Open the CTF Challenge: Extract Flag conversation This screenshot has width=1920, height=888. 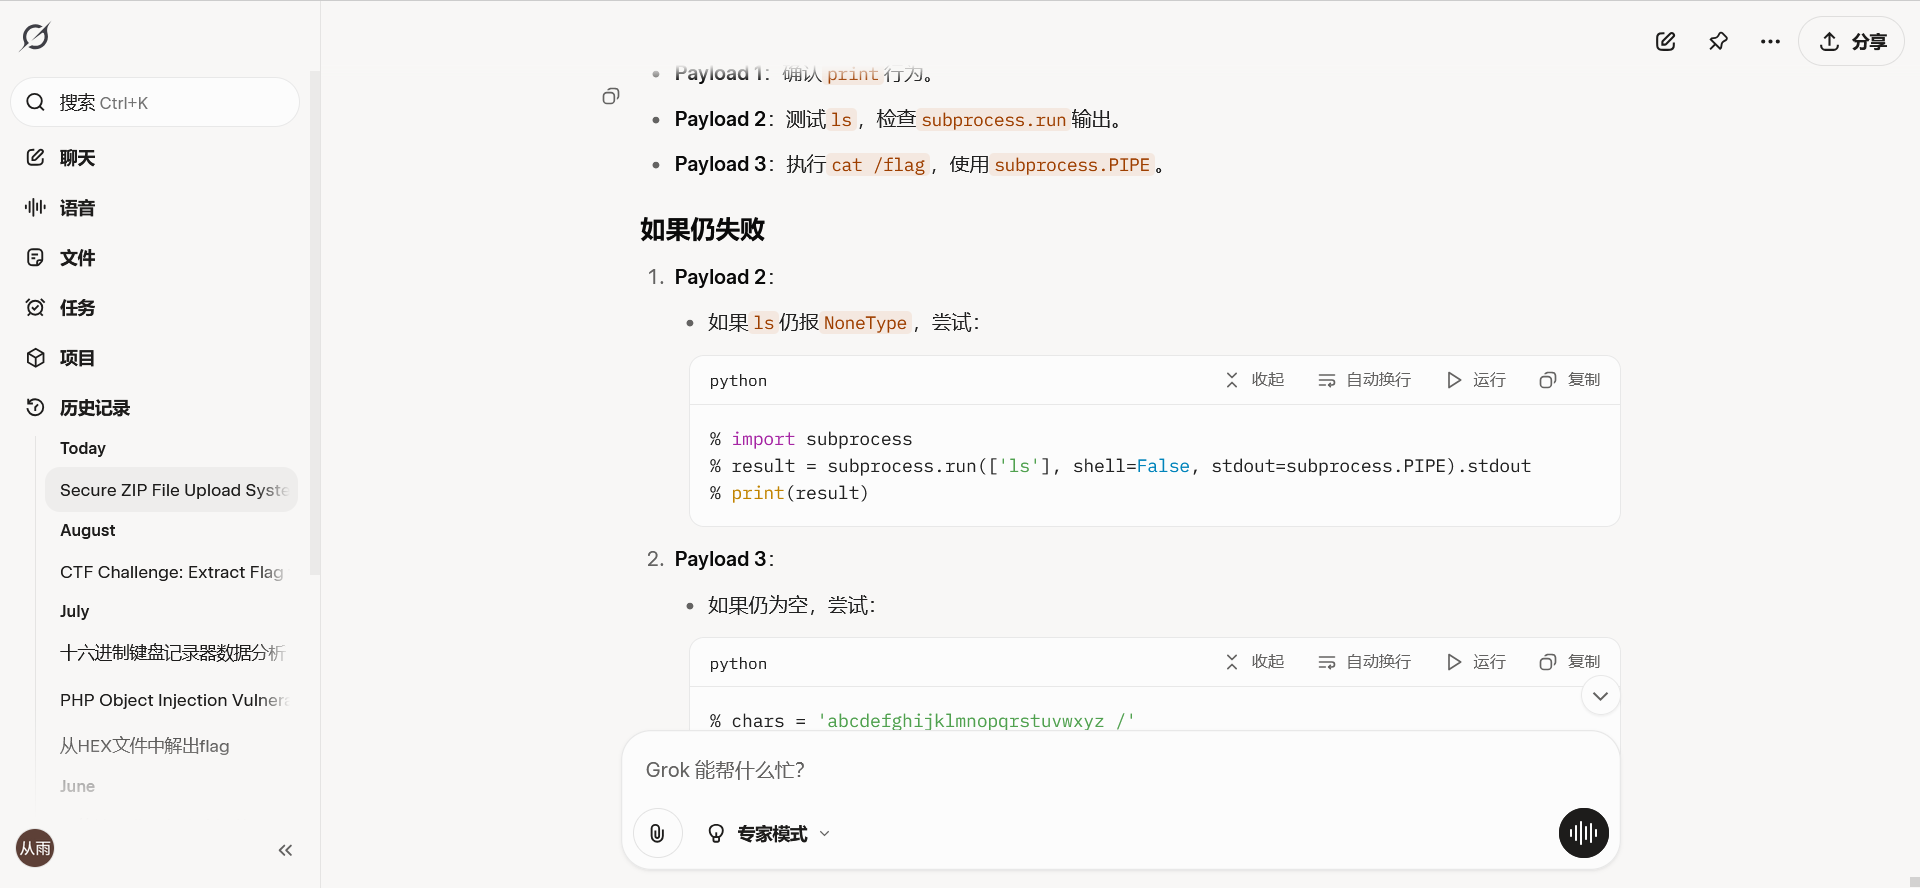pyautogui.click(x=171, y=572)
